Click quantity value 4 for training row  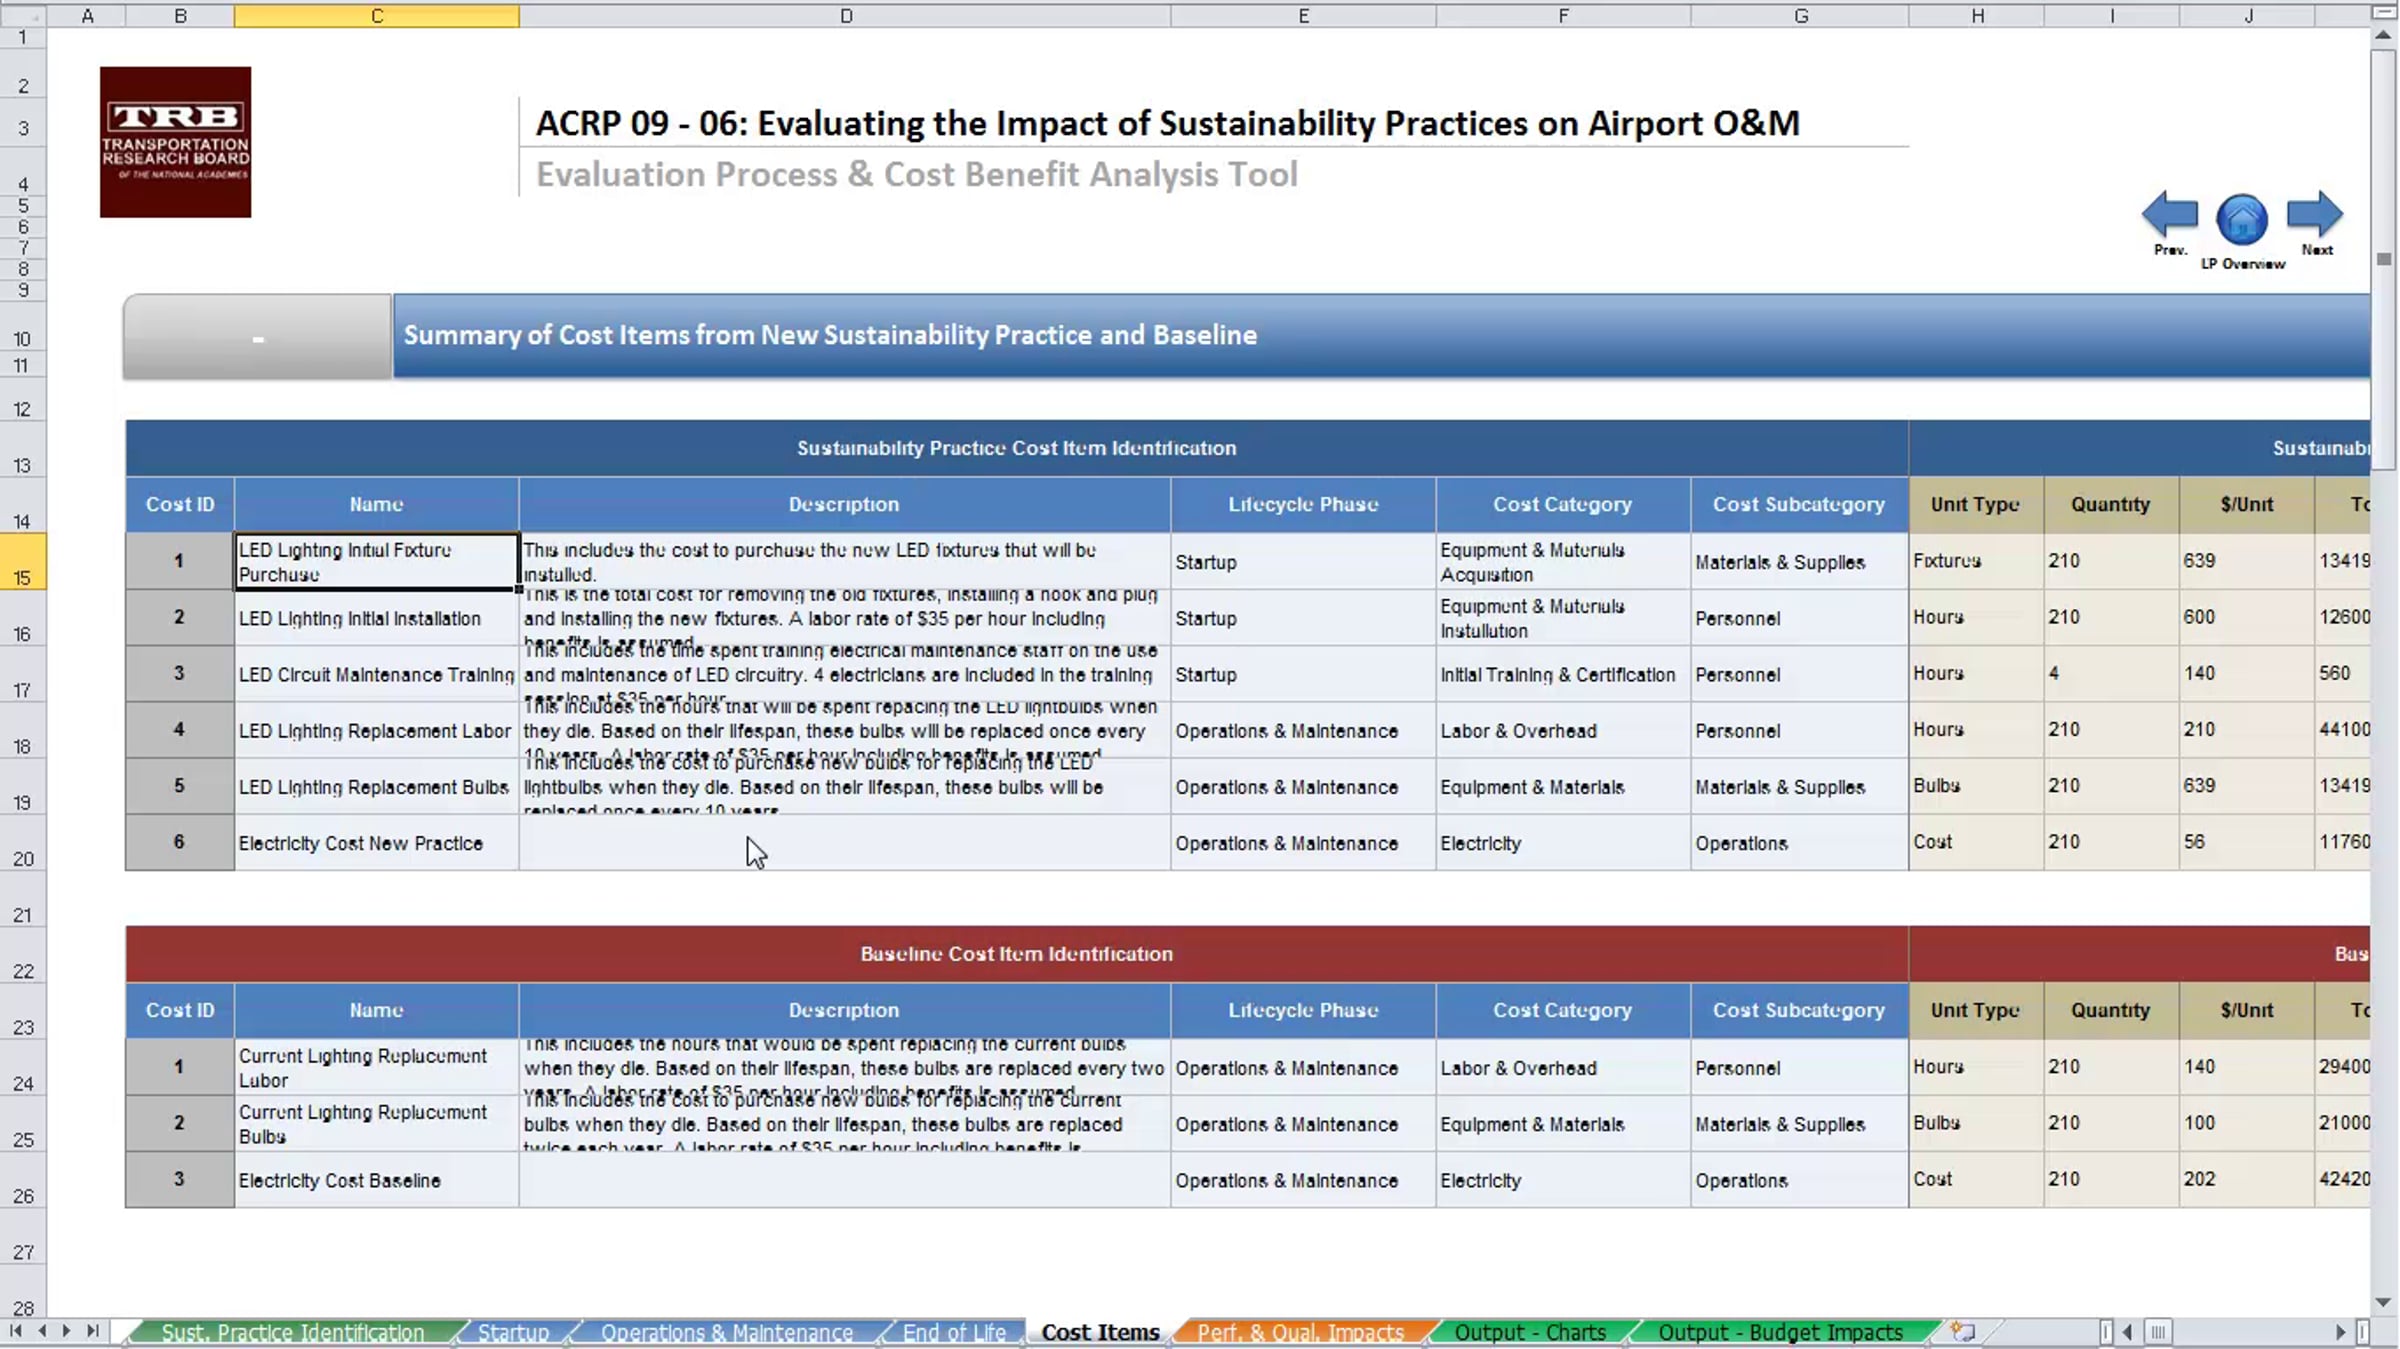[2111, 673]
